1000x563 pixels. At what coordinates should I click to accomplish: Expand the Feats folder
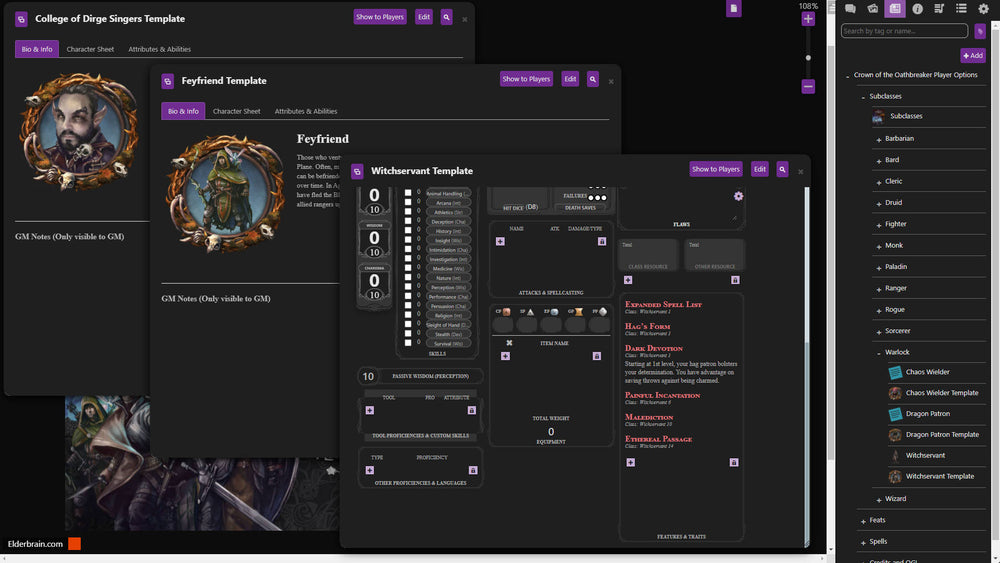pyautogui.click(x=863, y=520)
